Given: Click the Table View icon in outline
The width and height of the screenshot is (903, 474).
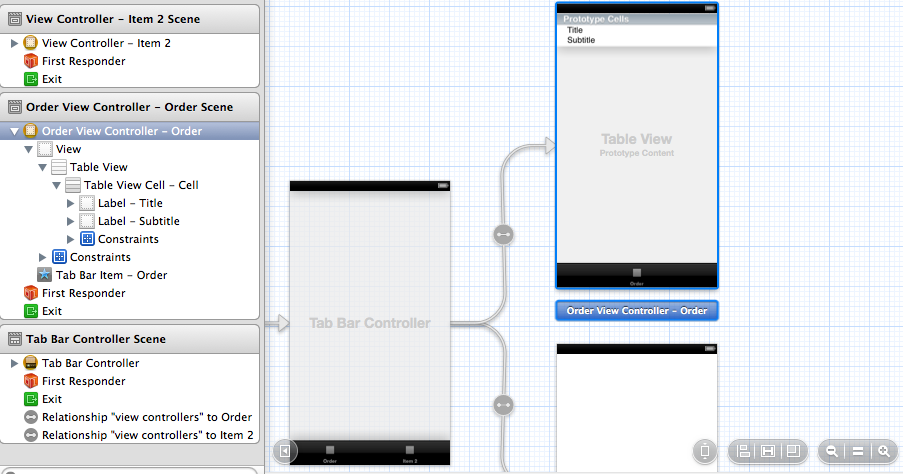Looking at the screenshot, I should pos(59,167).
